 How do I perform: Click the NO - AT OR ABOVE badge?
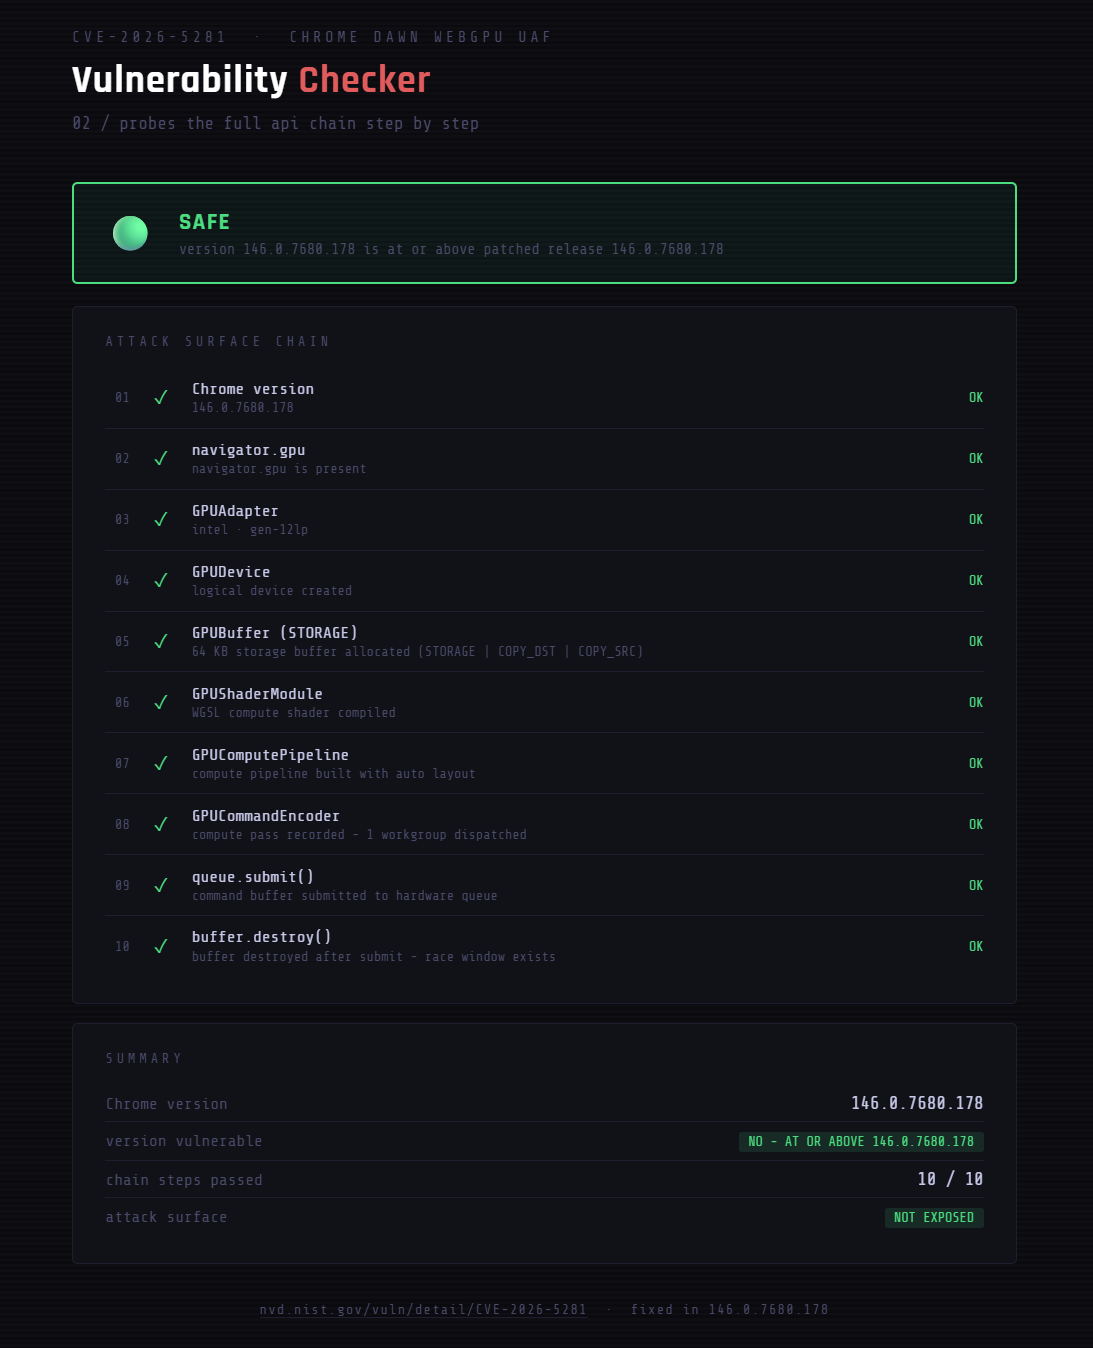tap(861, 1142)
